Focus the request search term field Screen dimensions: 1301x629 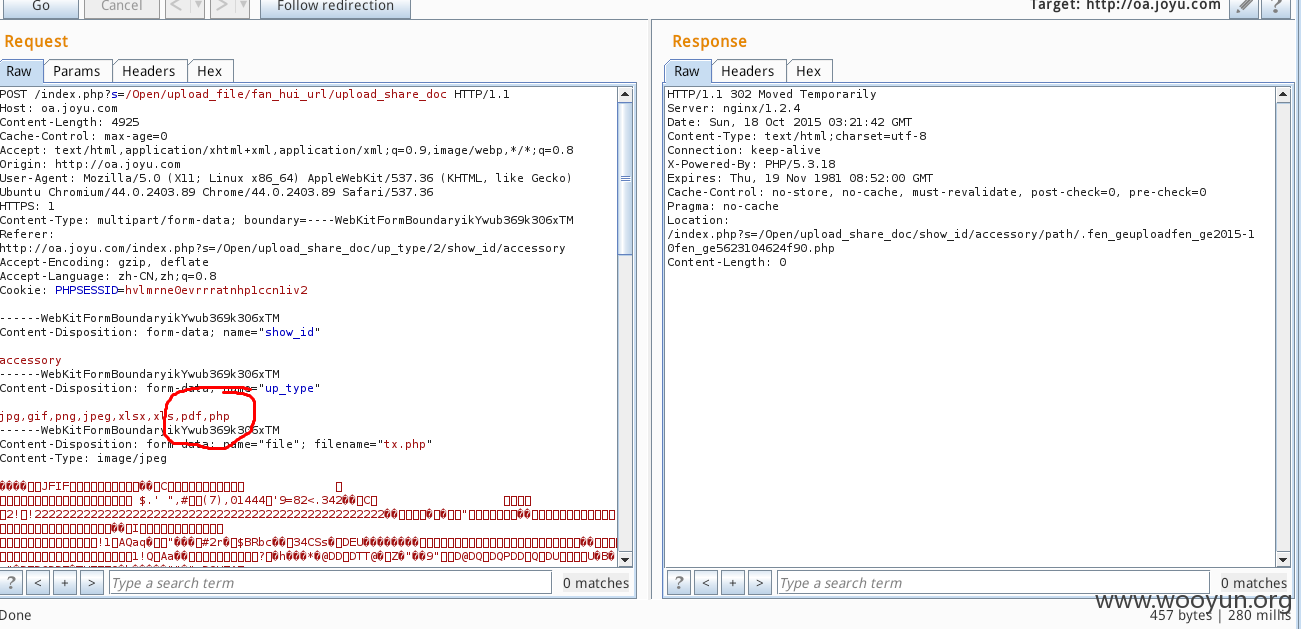330,582
